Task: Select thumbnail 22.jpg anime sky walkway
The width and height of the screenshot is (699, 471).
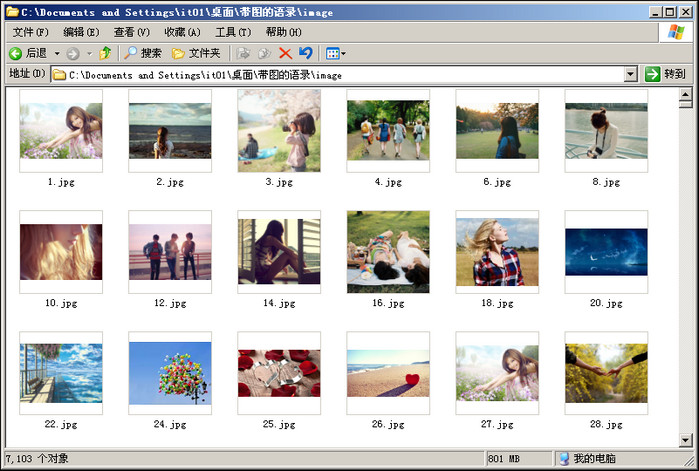Action: point(61,373)
